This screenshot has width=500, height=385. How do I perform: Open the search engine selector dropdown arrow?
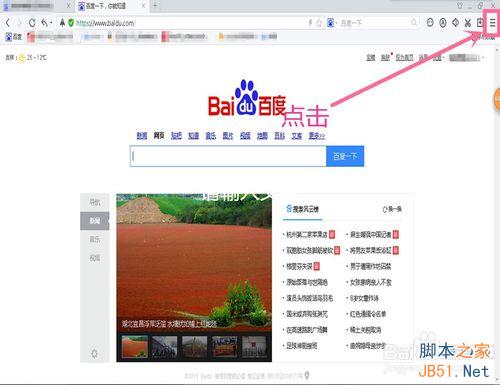coord(337,23)
